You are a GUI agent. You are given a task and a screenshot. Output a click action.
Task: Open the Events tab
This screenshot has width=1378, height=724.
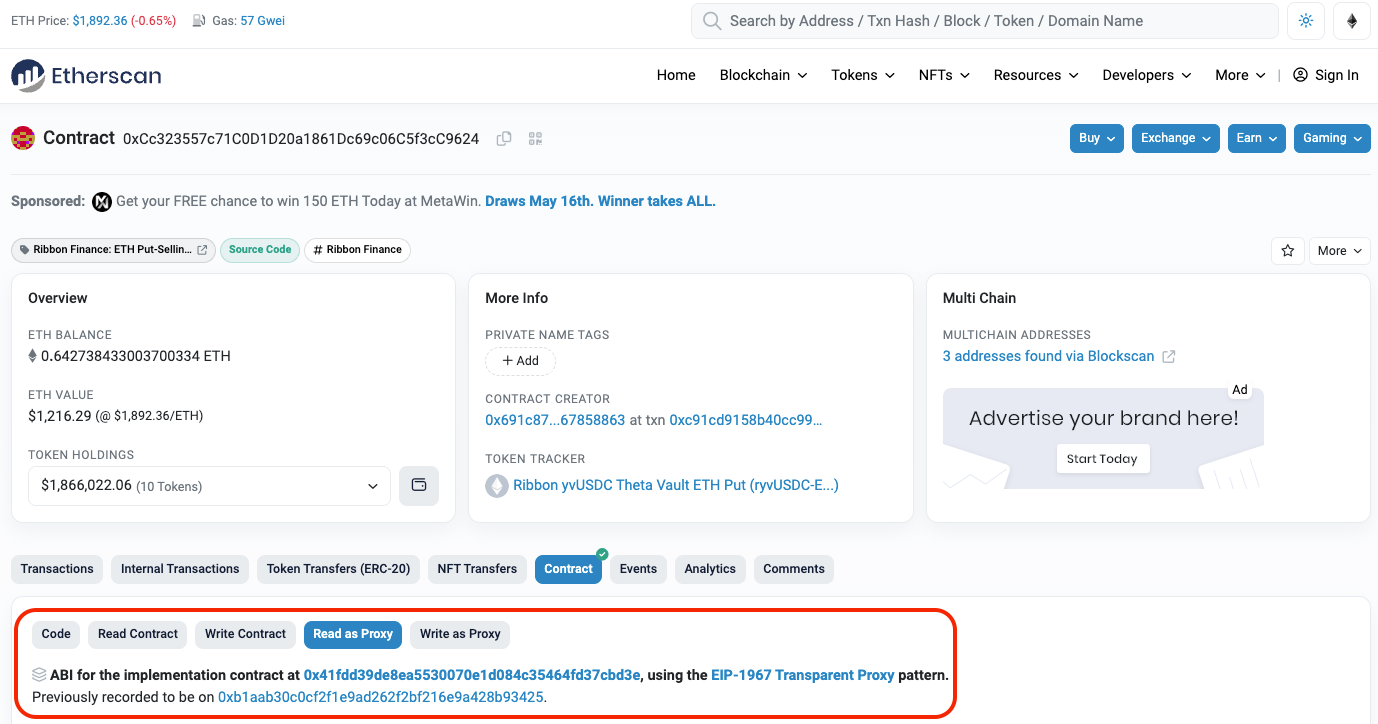point(638,569)
